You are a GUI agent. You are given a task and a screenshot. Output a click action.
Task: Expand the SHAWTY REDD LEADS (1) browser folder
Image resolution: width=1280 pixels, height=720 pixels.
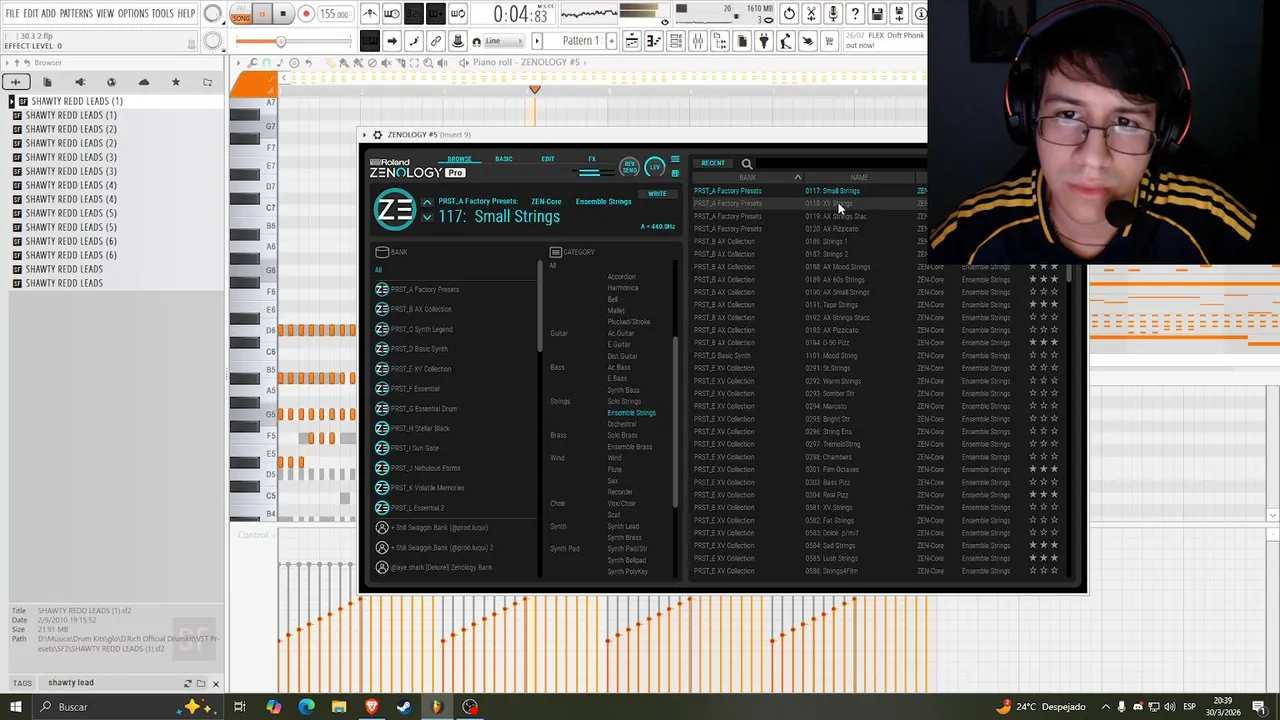click(x=11, y=101)
